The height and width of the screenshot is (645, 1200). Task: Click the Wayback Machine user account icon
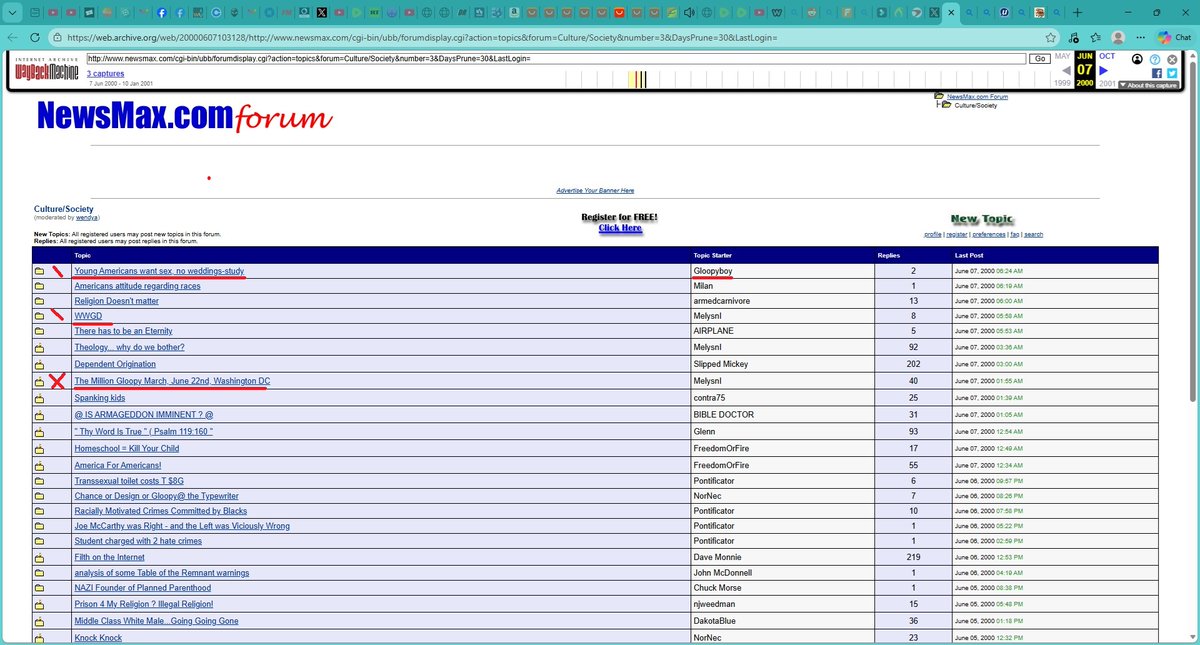click(x=1138, y=59)
